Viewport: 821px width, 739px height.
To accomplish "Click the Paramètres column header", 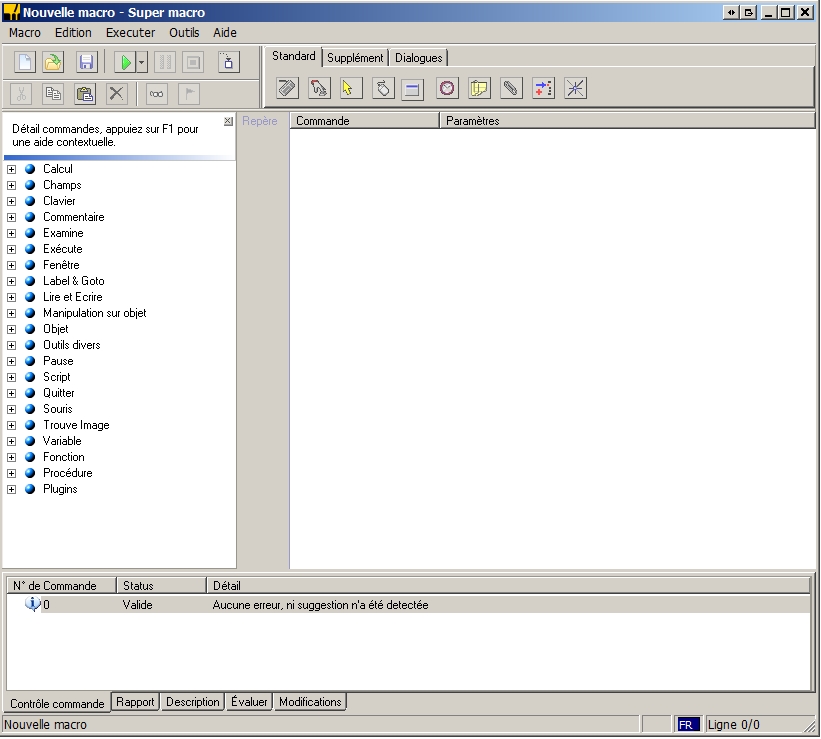I will (x=627, y=121).
